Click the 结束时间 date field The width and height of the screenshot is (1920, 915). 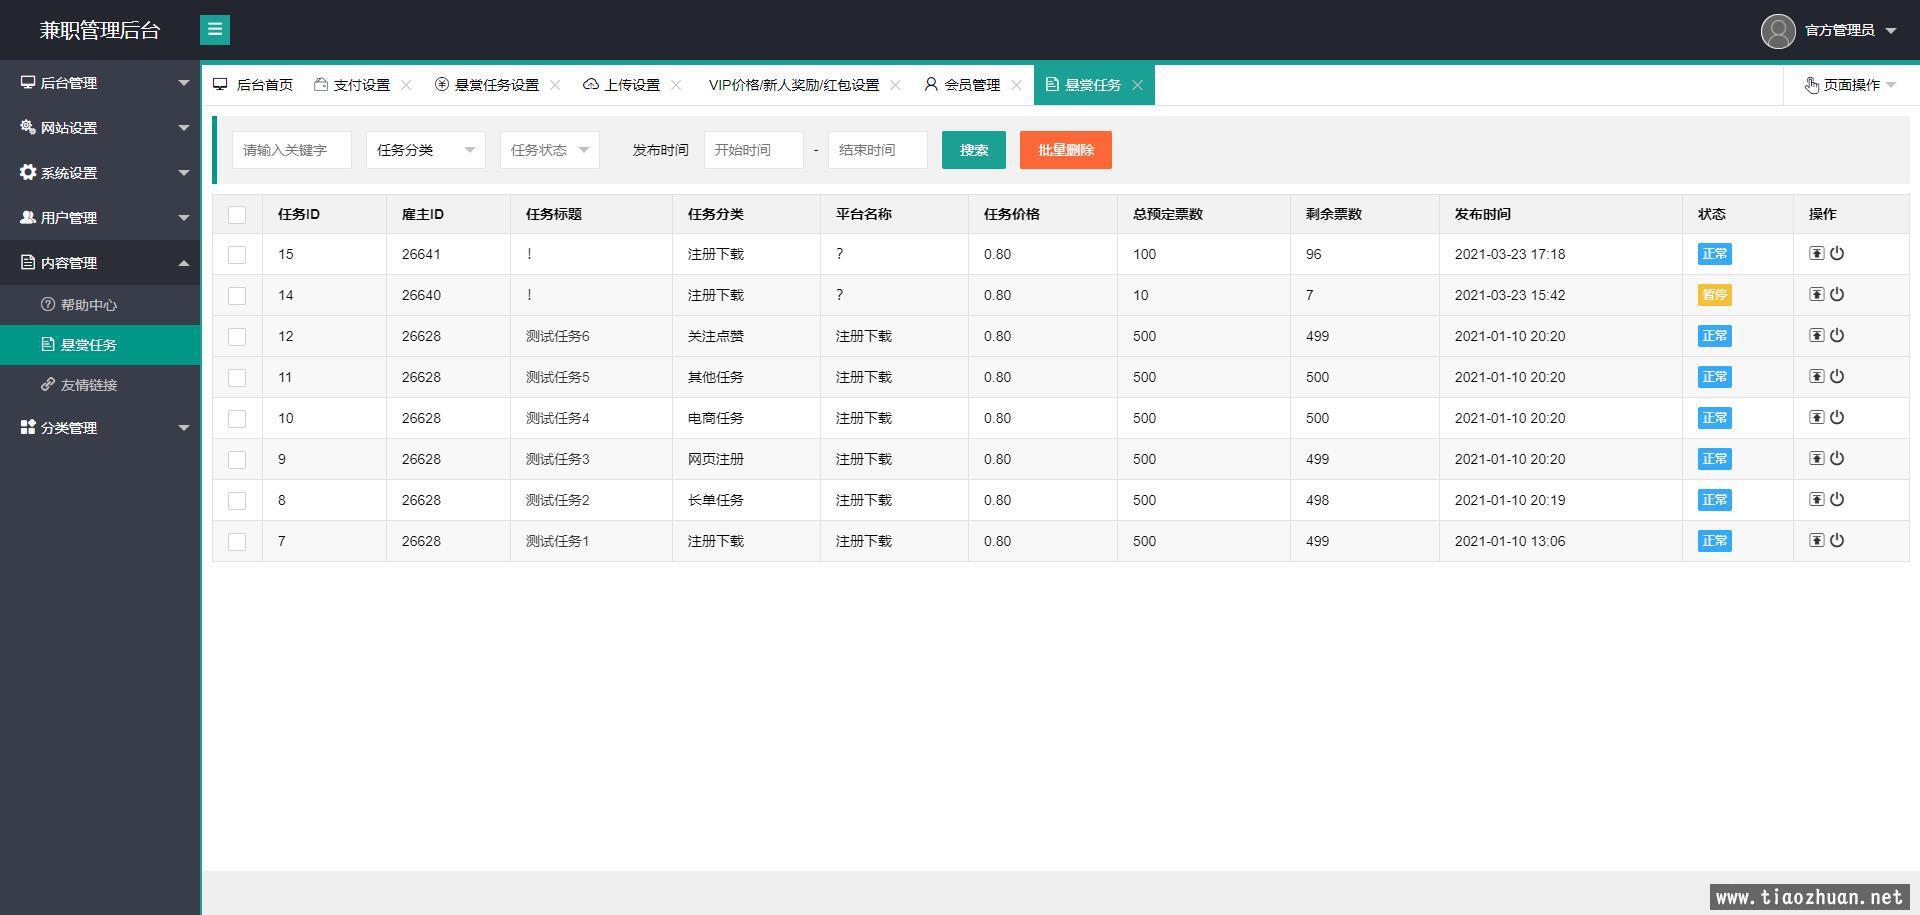pos(878,150)
